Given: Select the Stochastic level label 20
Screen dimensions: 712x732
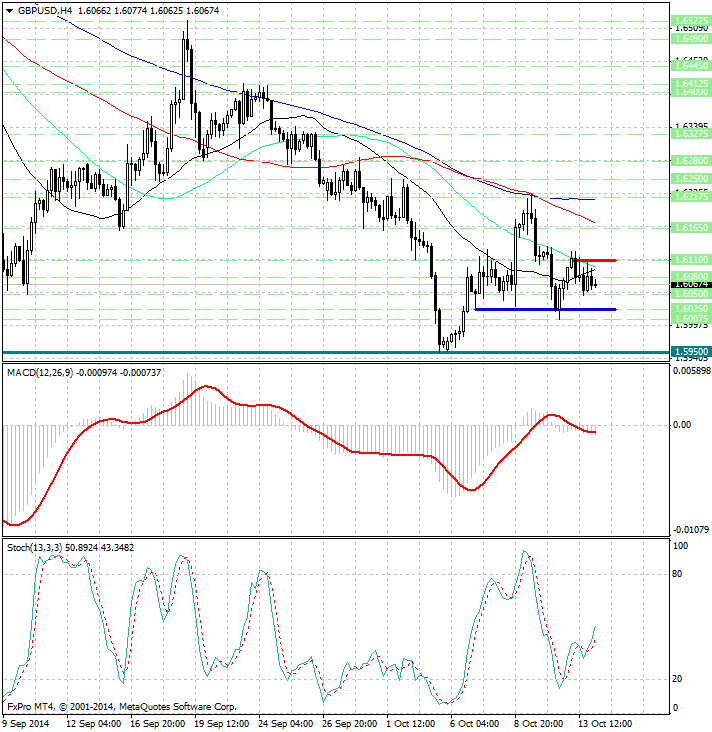Looking at the screenshot, I should click(x=677, y=679).
